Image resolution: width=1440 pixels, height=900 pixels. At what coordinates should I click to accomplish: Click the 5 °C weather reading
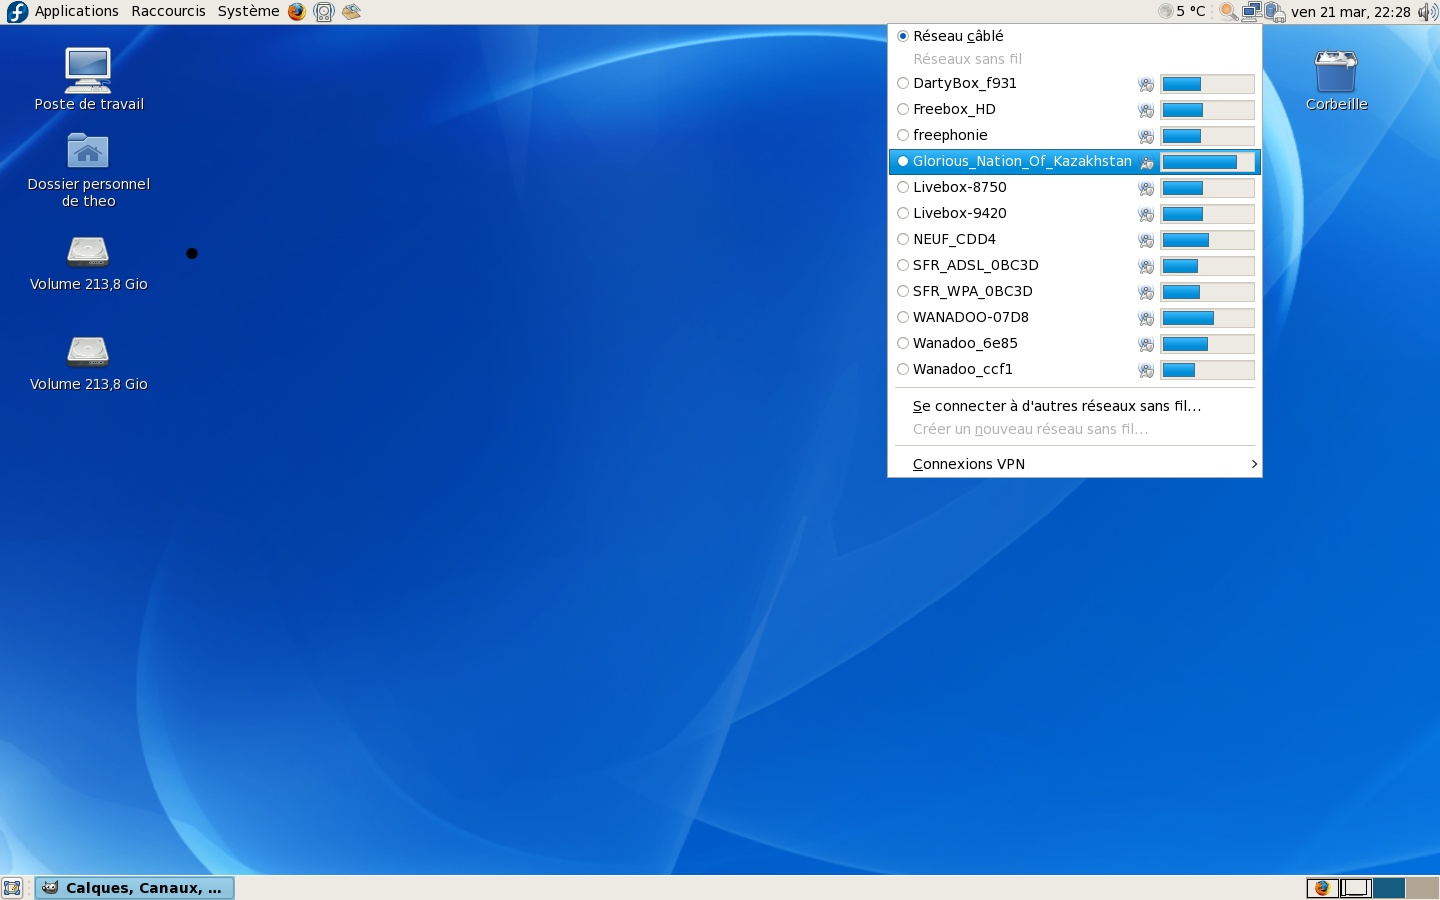1191,12
